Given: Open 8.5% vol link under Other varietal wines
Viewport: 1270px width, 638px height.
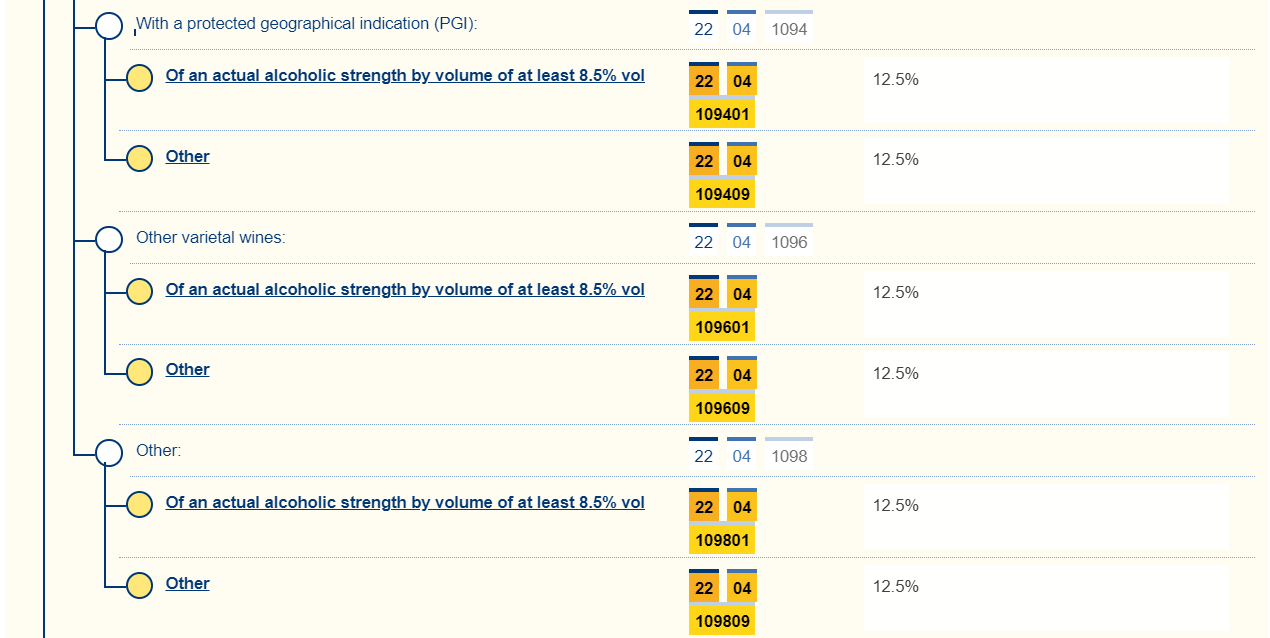Looking at the screenshot, I should coord(405,290).
